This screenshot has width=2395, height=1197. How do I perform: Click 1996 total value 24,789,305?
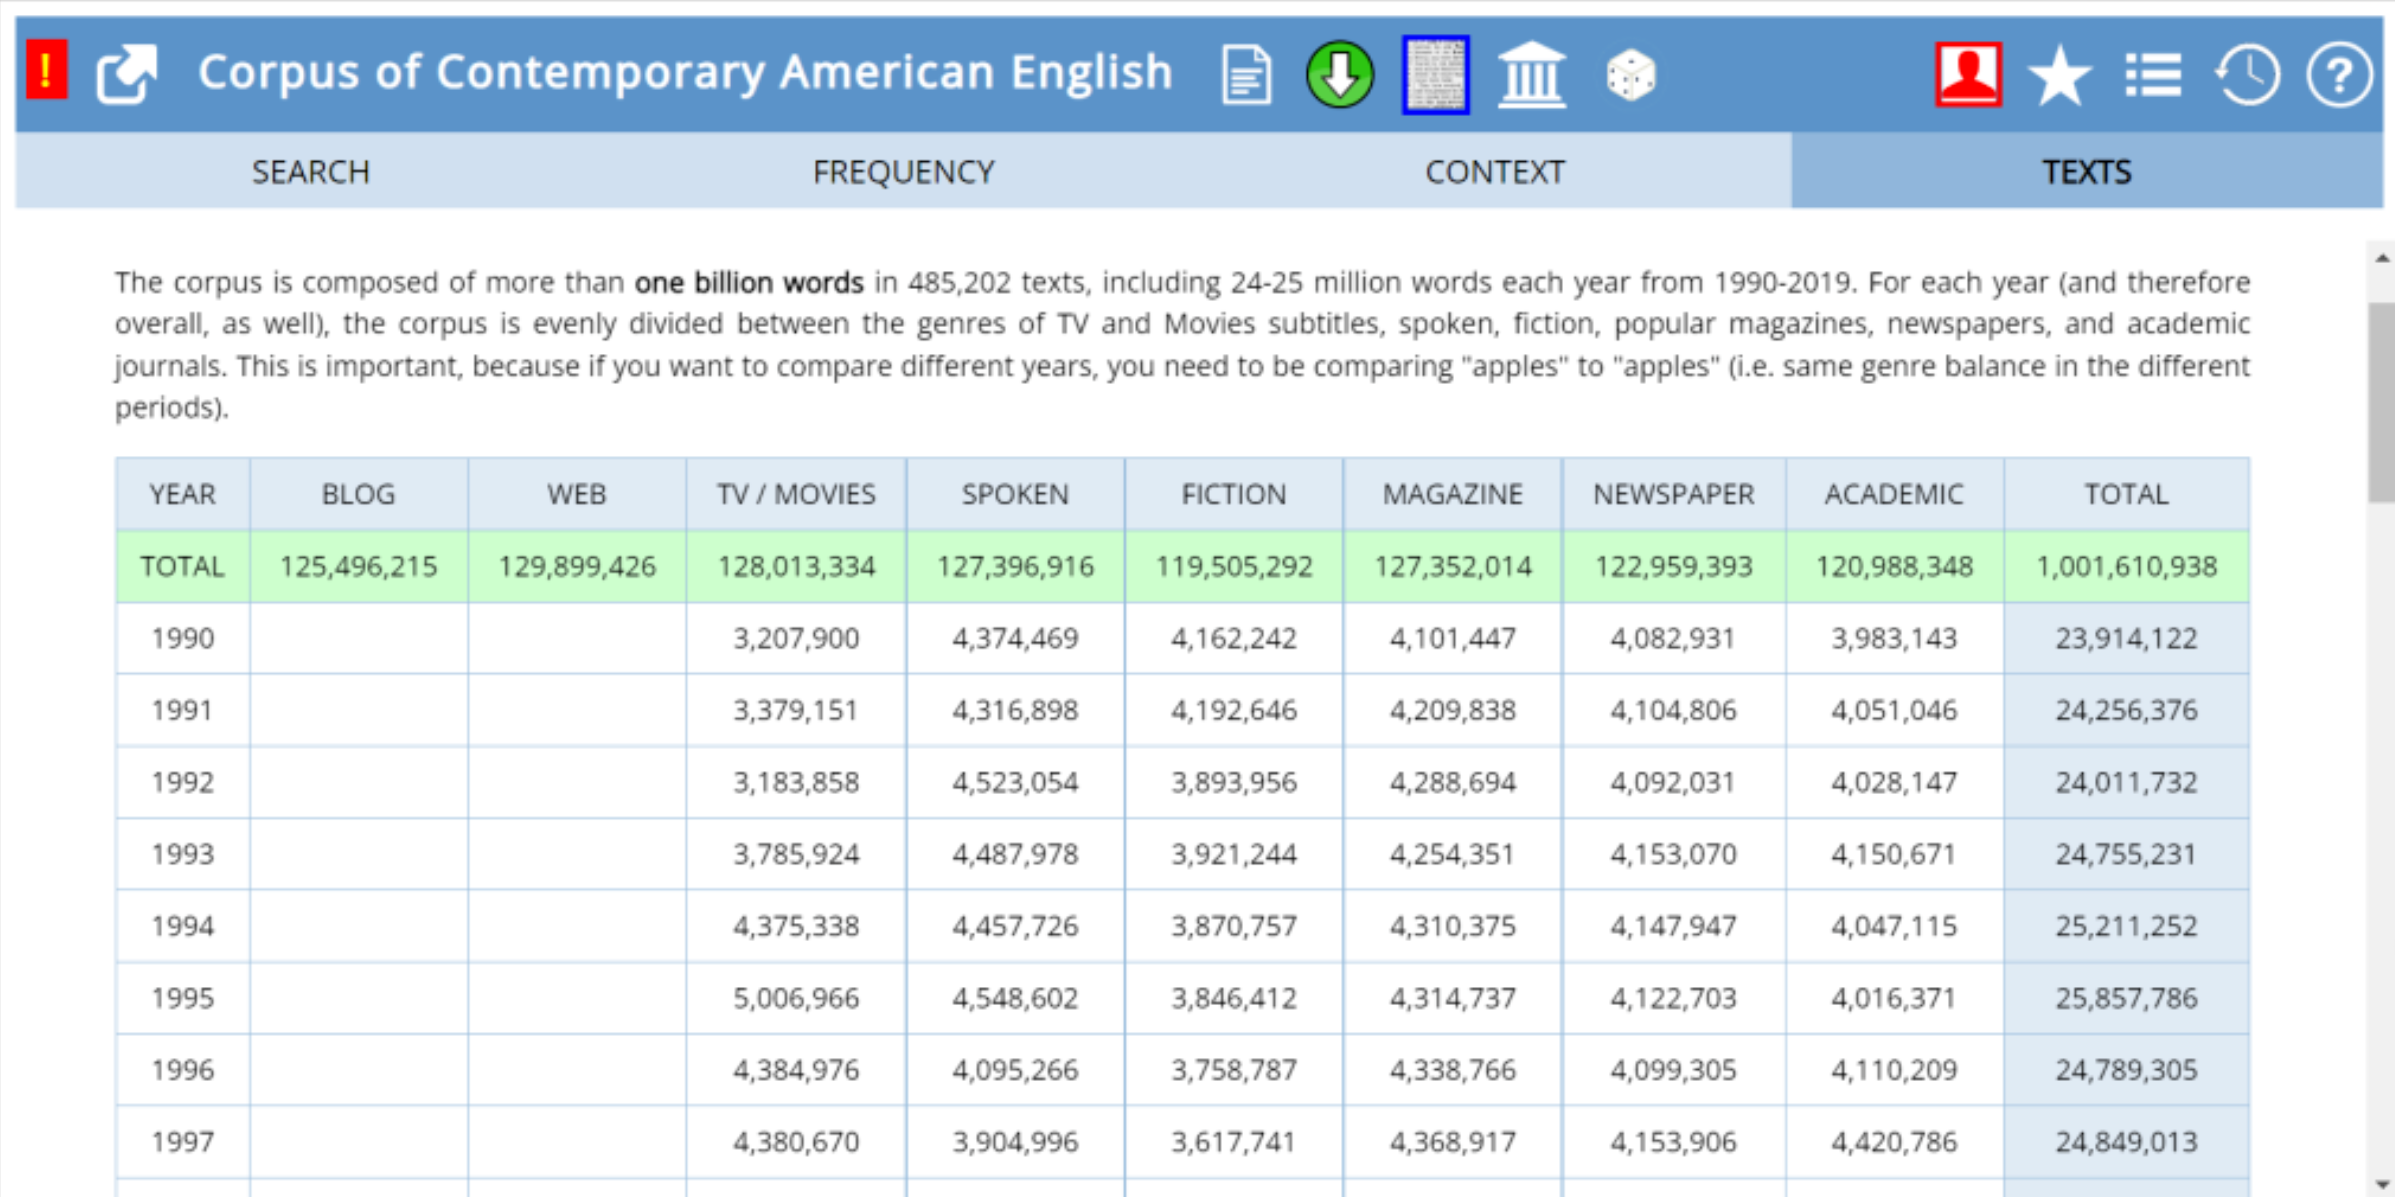point(2126,1071)
